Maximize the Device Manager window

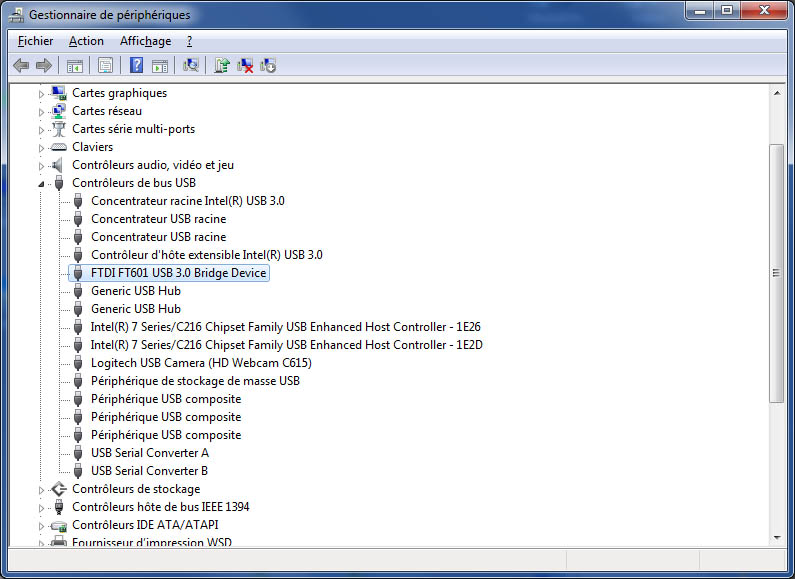727,11
